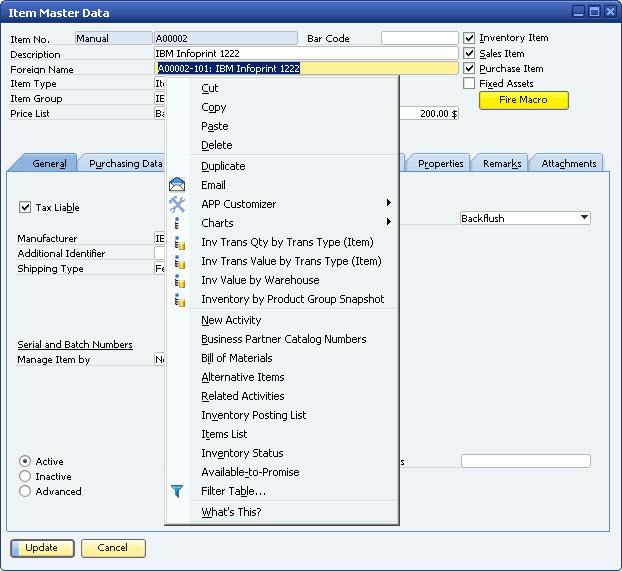Click icon beside Inv Trans Qty by Trans Type
The width and height of the screenshot is (622, 571).
coord(180,242)
